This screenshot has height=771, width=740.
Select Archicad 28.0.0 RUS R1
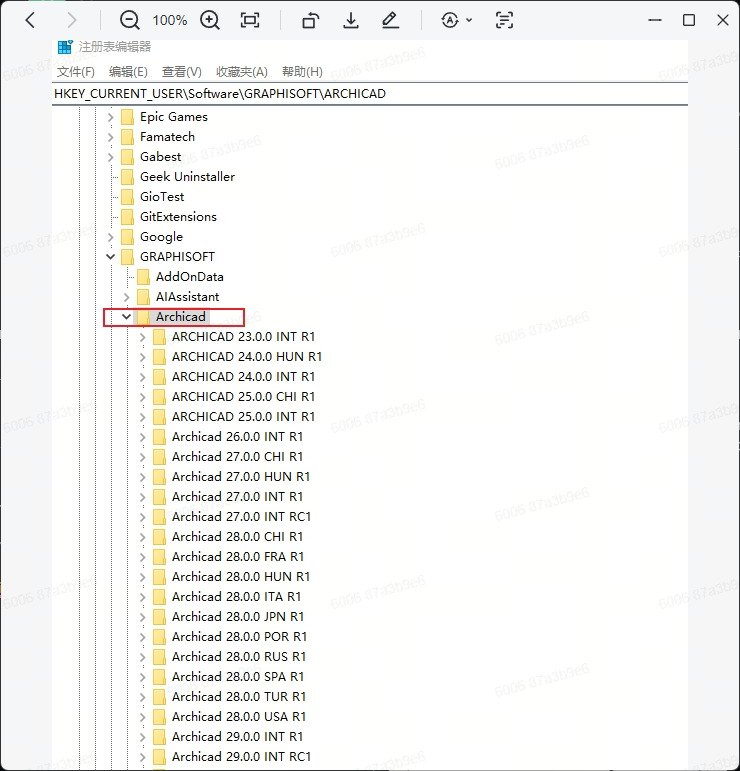pyautogui.click(x=239, y=657)
